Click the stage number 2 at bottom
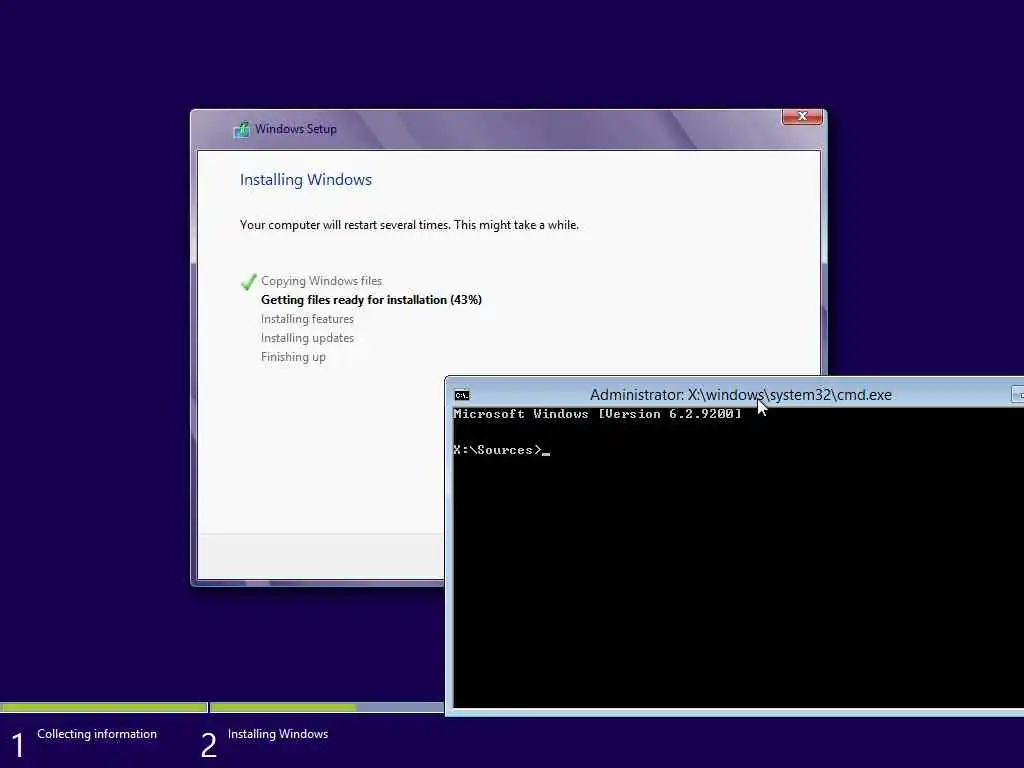1024x768 pixels. tap(208, 746)
